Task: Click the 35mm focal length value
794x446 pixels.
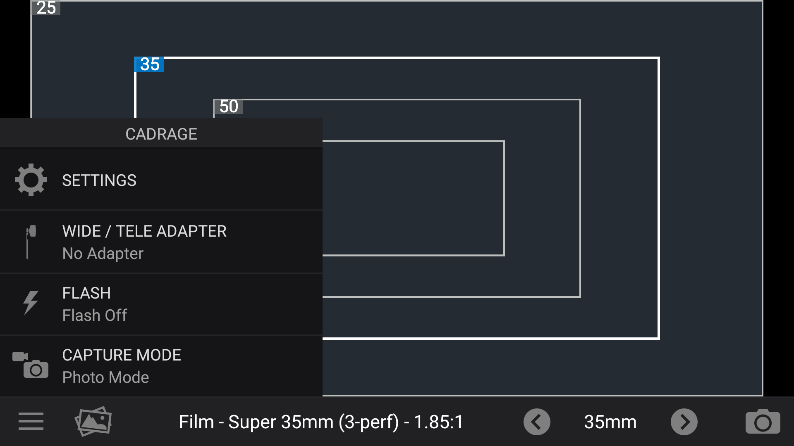Action: pos(610,422)
